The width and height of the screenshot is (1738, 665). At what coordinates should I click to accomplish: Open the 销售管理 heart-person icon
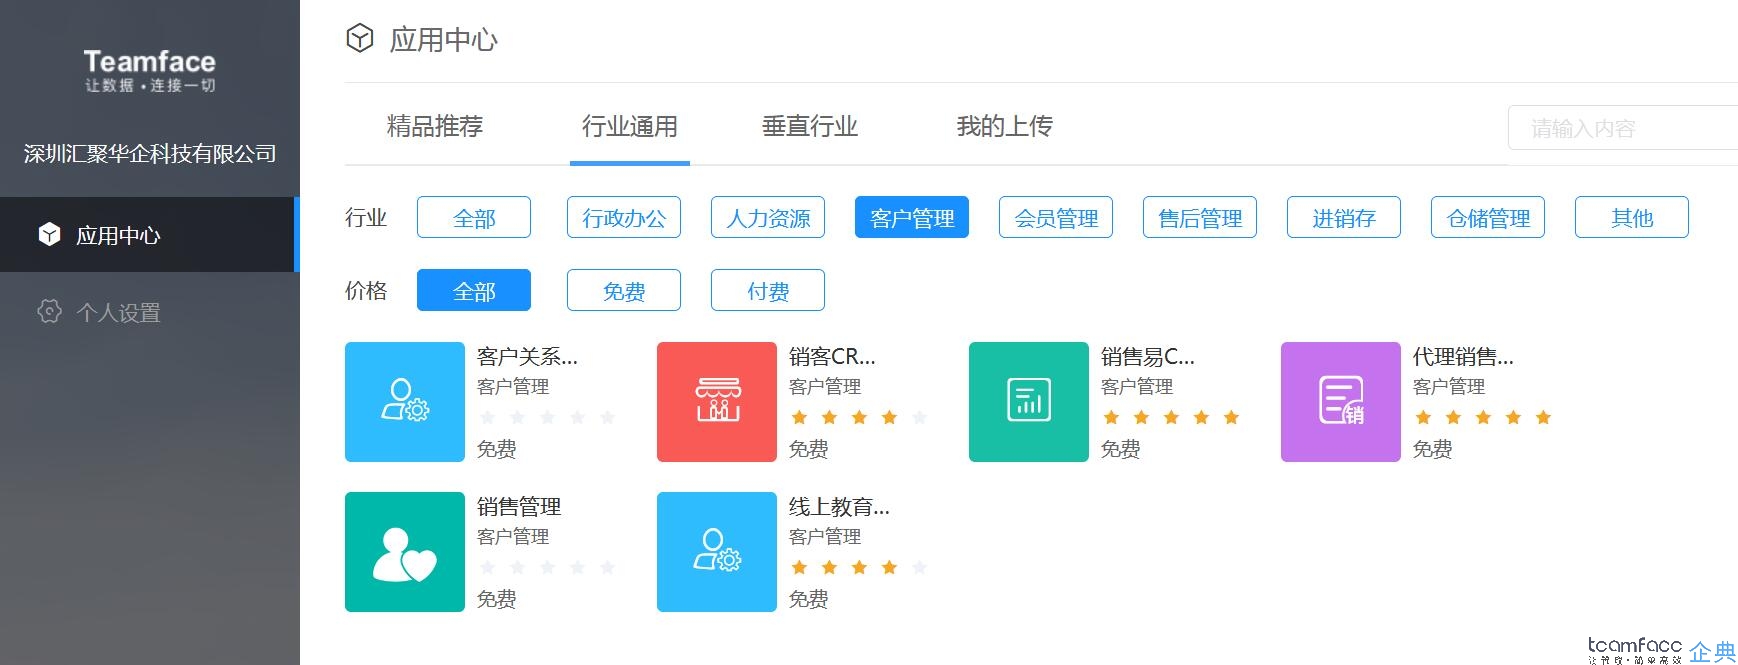point(405,552)
